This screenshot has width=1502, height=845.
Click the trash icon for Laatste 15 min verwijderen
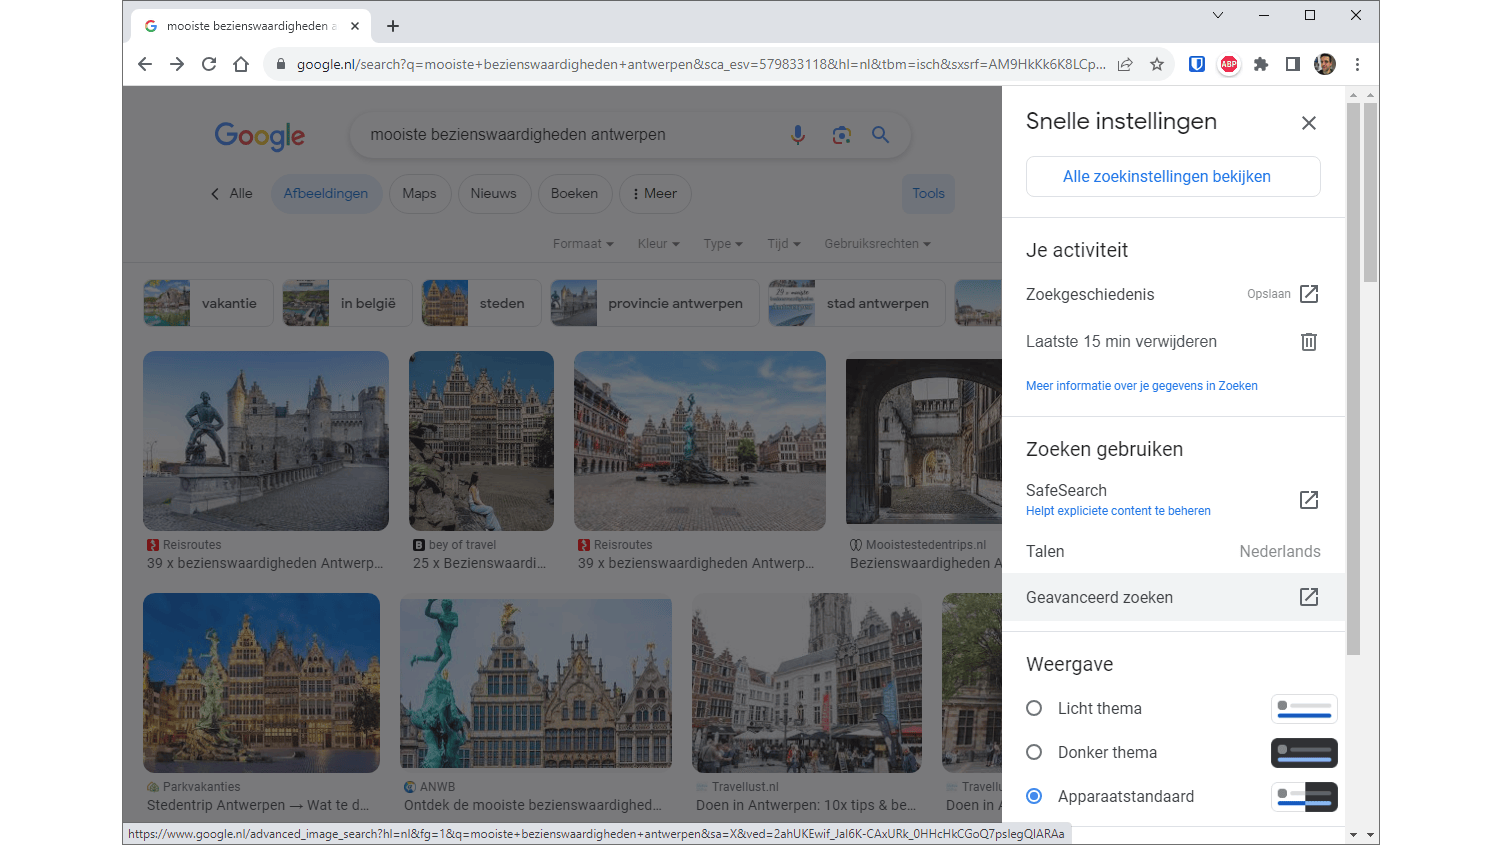[x=1308, y=342]
